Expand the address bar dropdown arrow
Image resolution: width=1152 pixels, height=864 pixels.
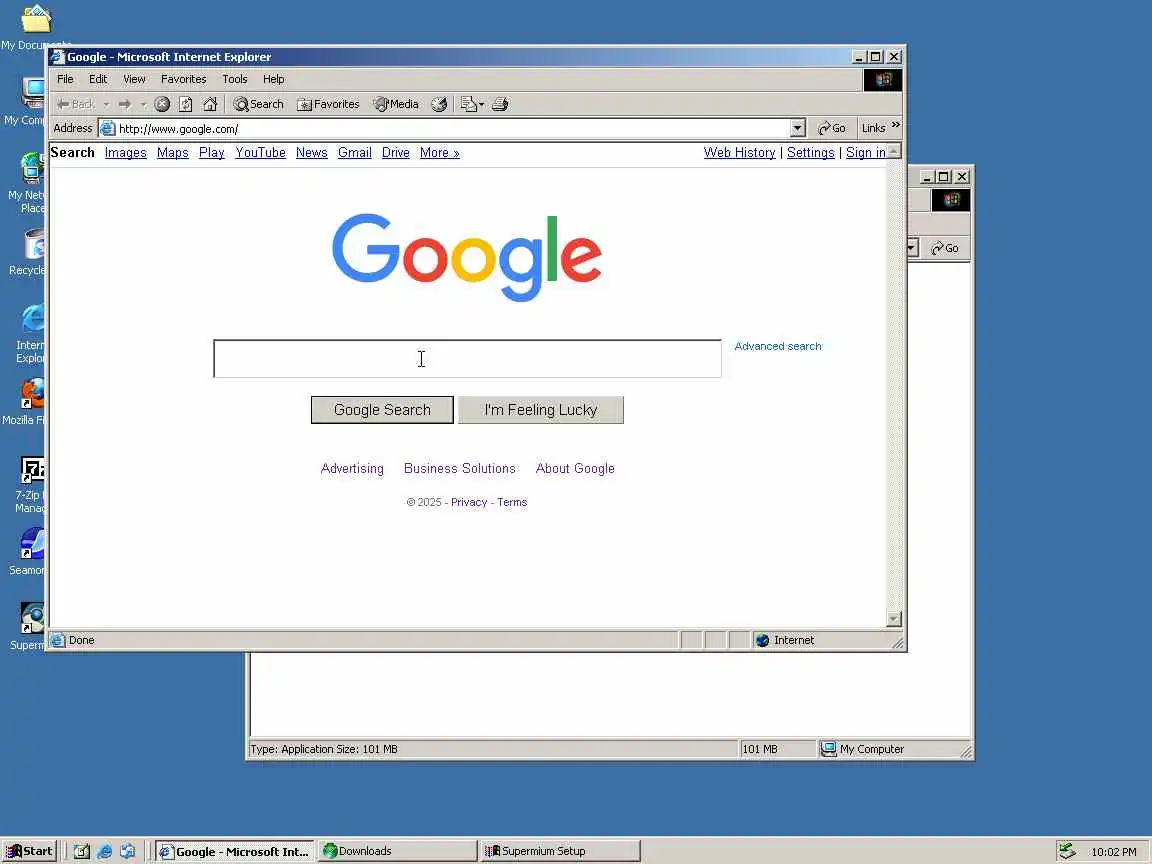coord(798,129)
